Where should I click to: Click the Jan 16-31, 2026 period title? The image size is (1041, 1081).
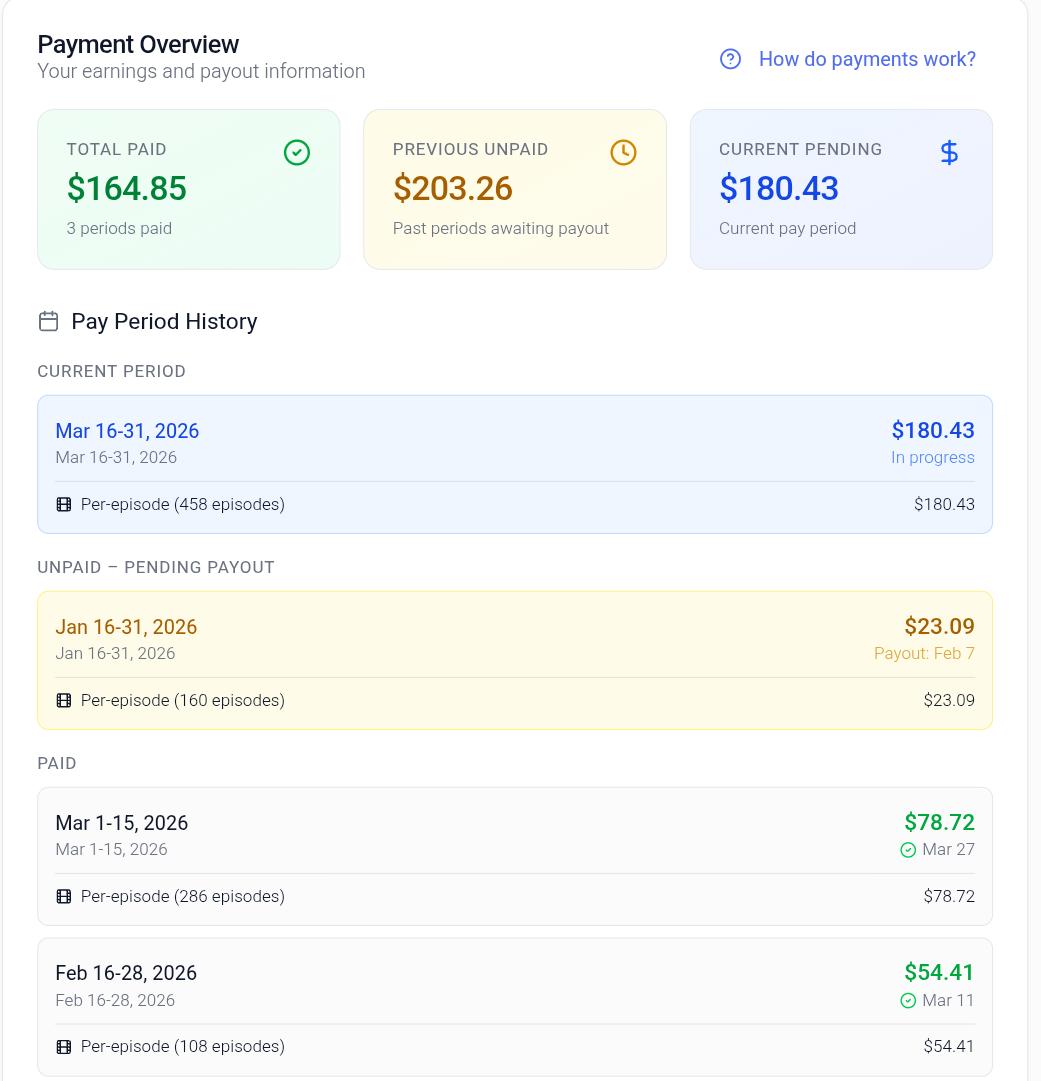pyautogui.click(x=126, y=627)
